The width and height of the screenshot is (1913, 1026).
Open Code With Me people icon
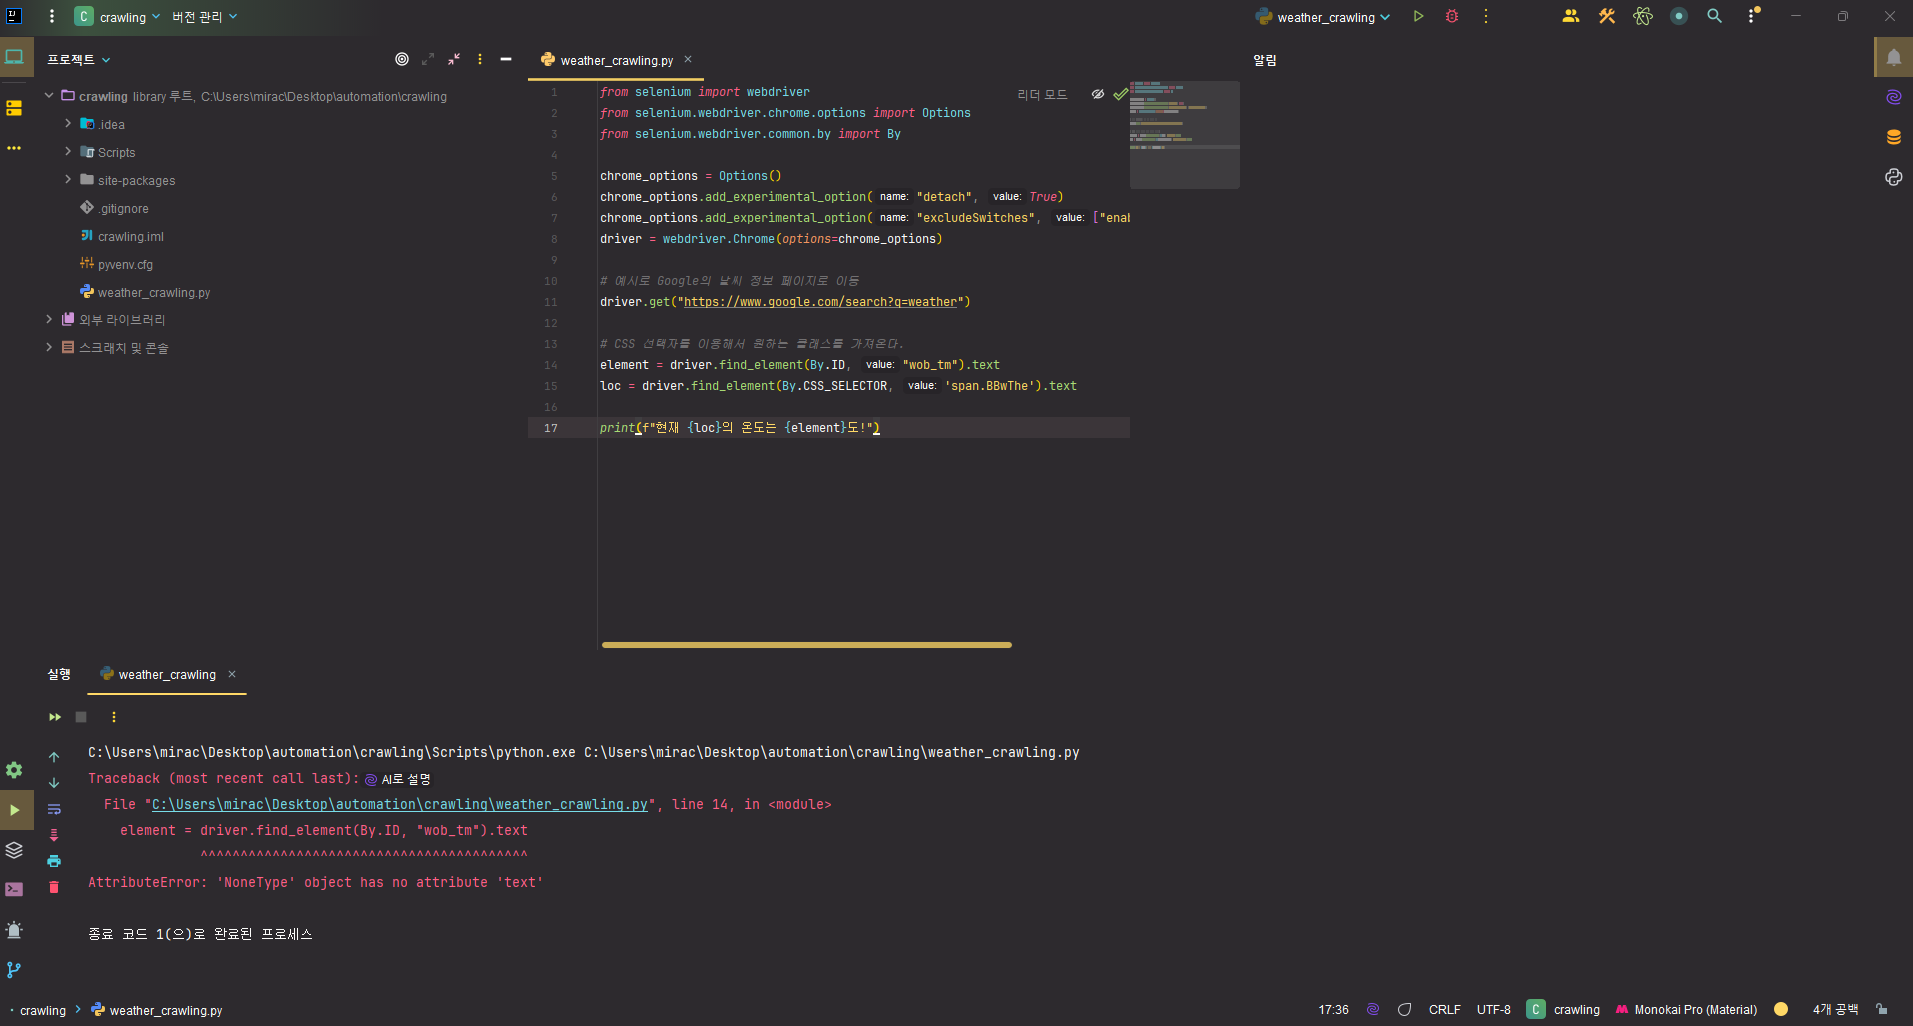[x=1571, y=16]
